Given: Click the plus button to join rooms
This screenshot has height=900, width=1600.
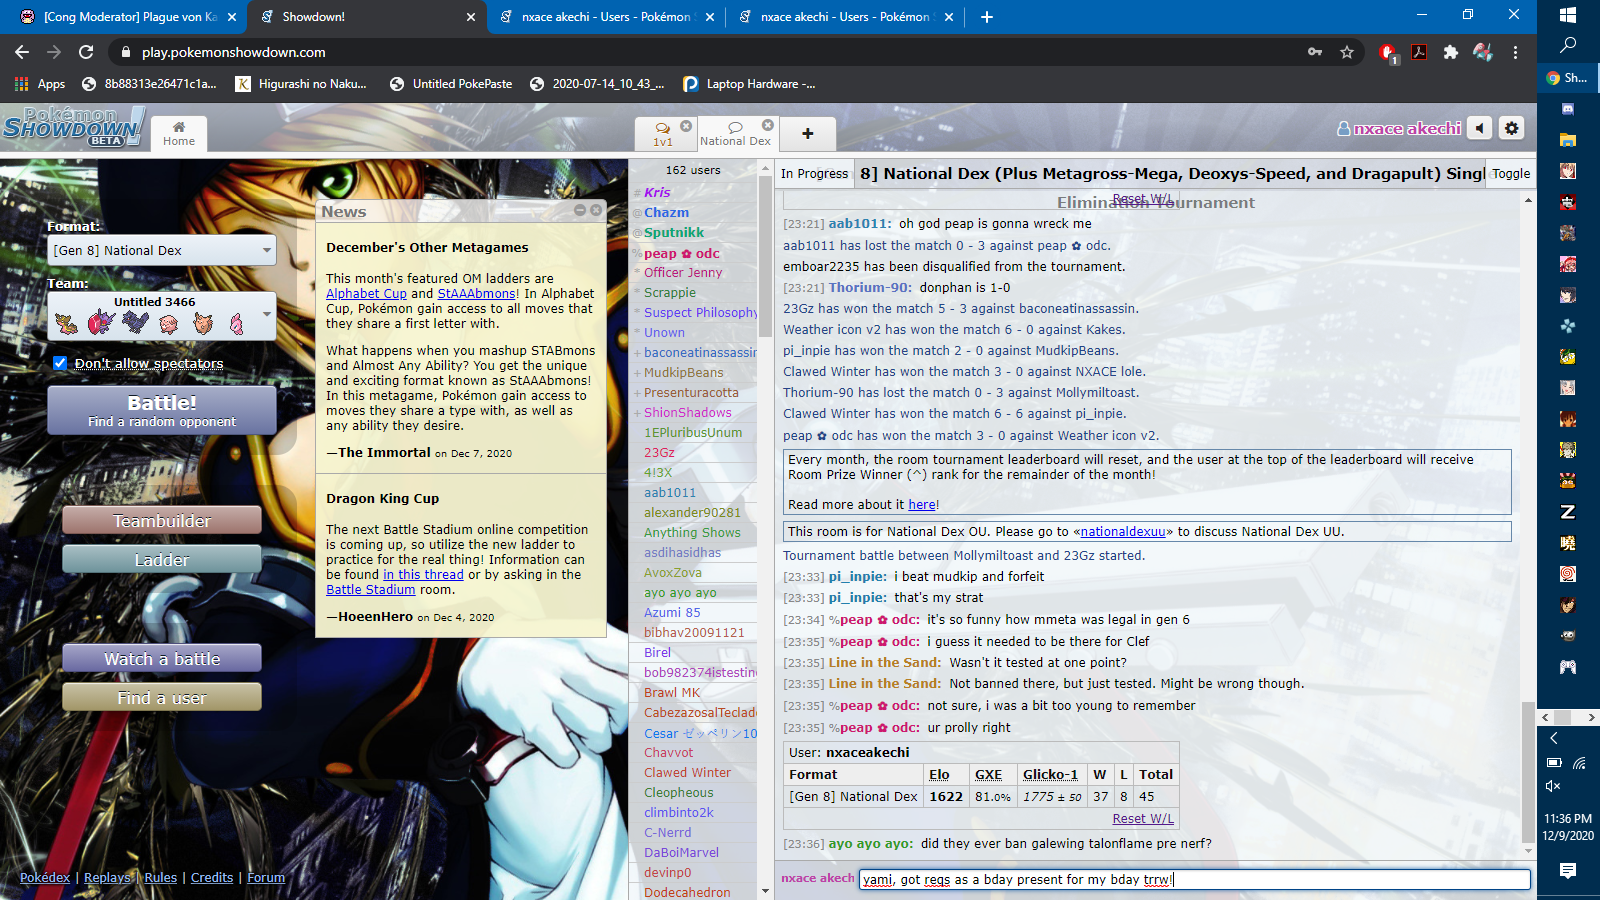Looking at the screenshot, I should coord(807,134).
